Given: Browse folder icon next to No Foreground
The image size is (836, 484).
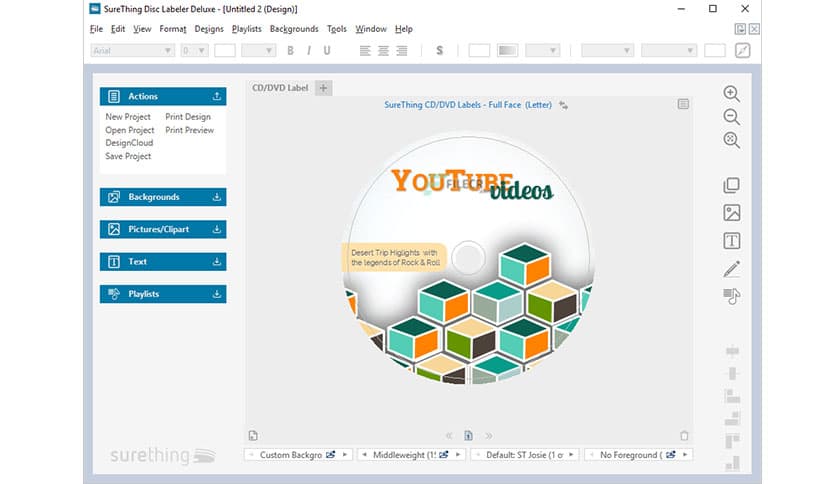Looking at the screenshot, I should pyautogui.click(x=671, y=455).
